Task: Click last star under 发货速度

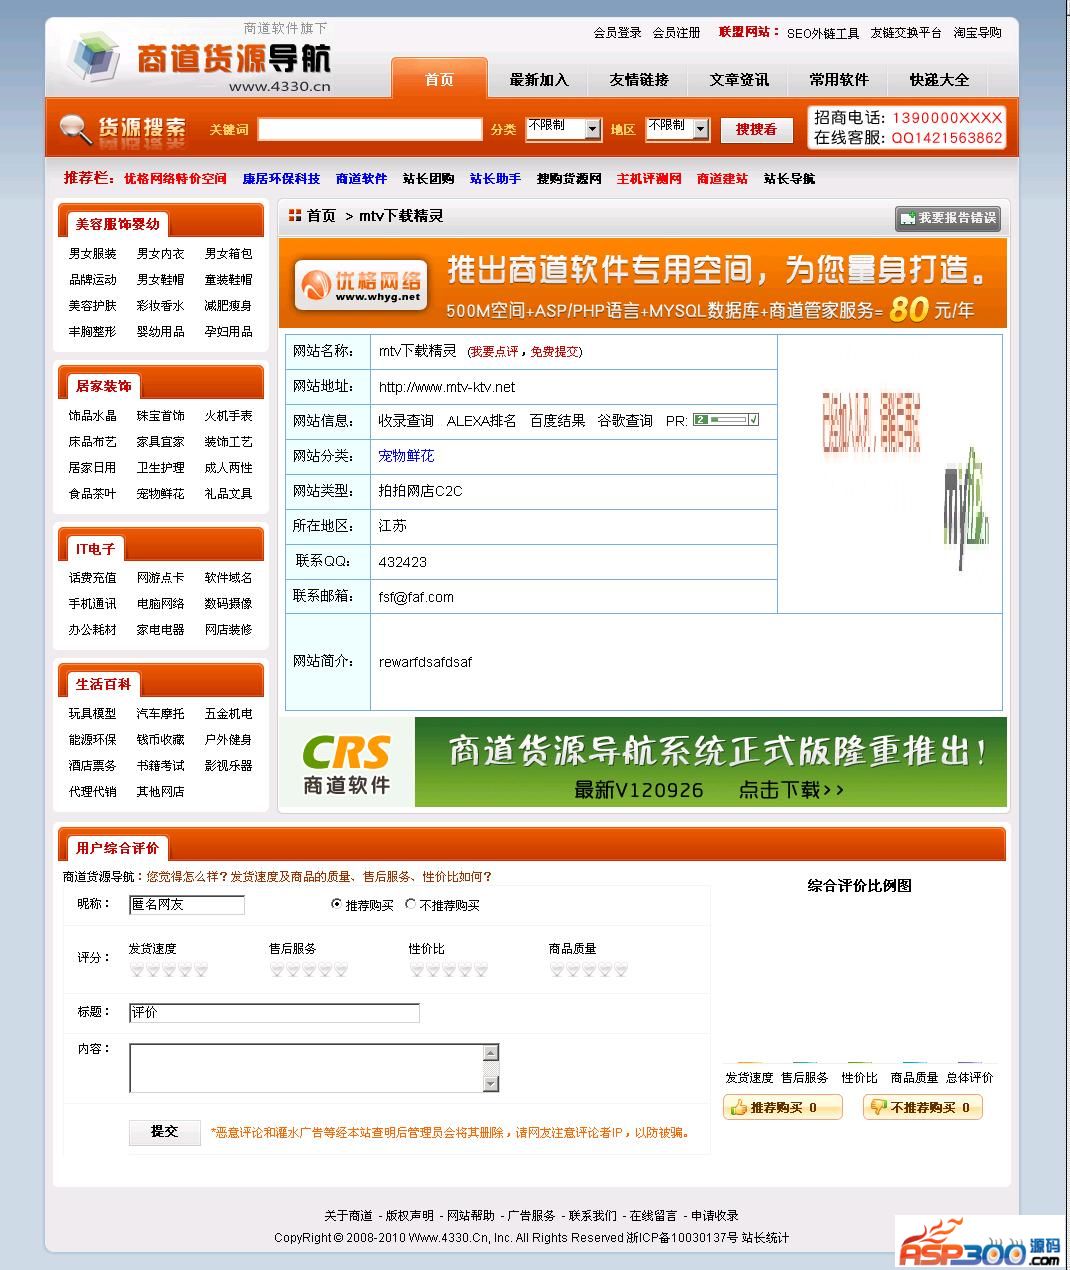Action: 201,970
